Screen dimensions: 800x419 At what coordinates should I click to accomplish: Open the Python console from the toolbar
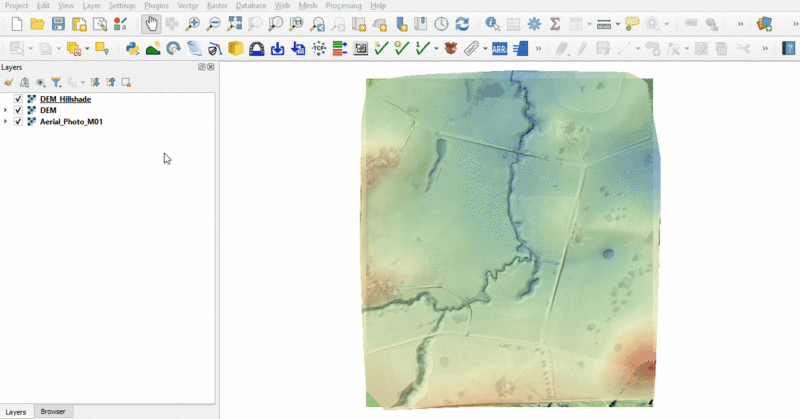pos(132,48)
